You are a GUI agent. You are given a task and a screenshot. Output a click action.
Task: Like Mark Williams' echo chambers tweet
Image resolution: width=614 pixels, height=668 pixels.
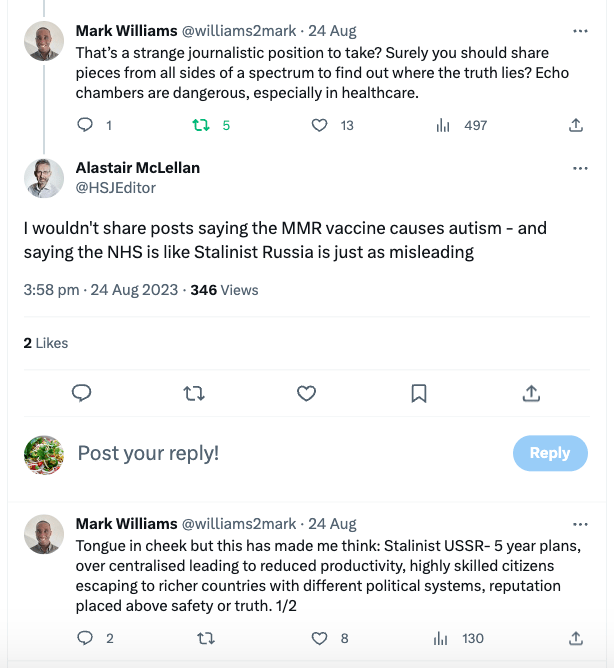coord(320,125)
